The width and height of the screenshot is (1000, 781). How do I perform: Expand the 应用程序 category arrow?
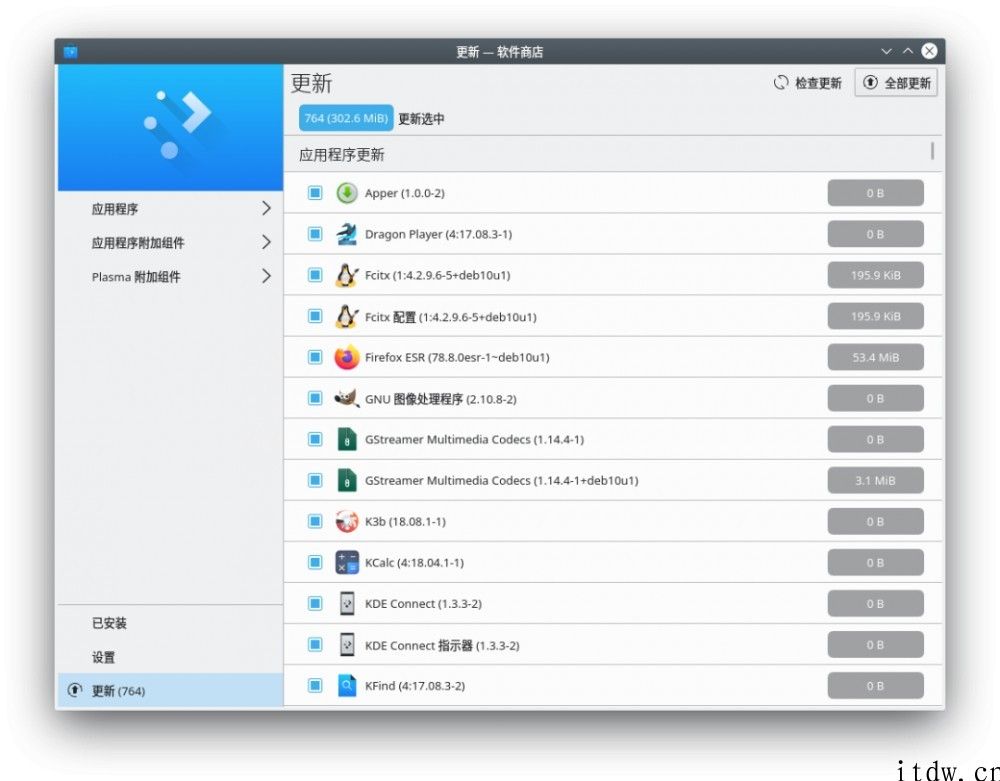[267, 208]
